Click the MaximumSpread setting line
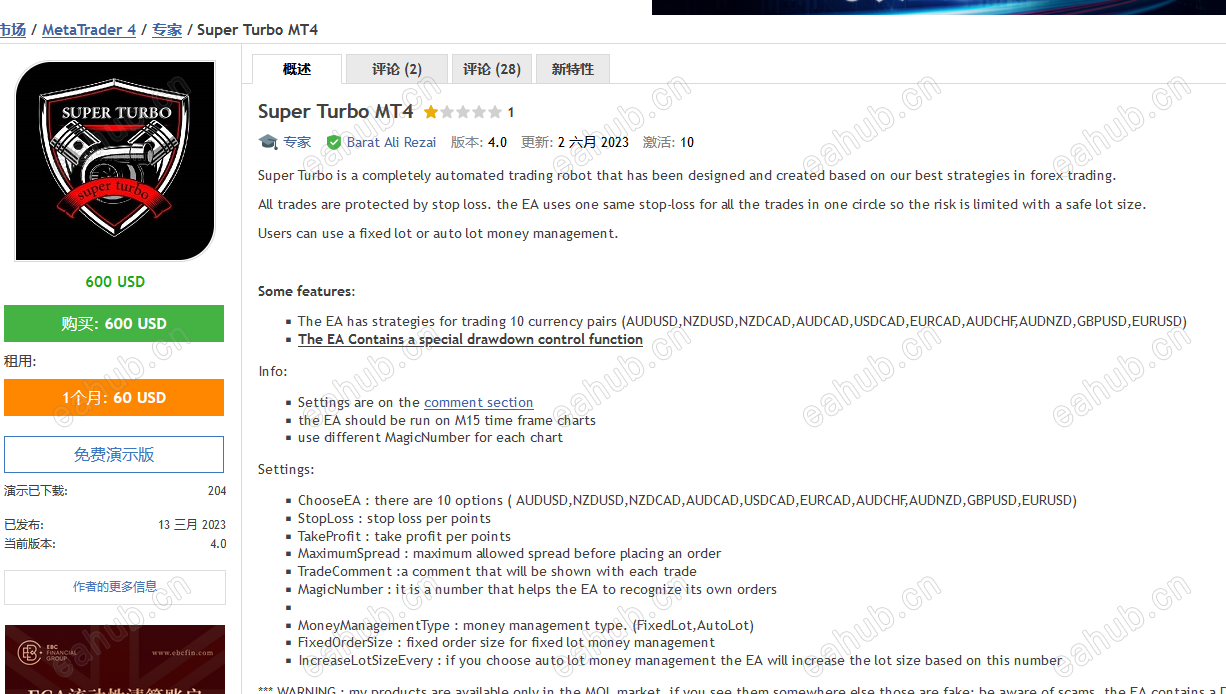 coord(509,553)
